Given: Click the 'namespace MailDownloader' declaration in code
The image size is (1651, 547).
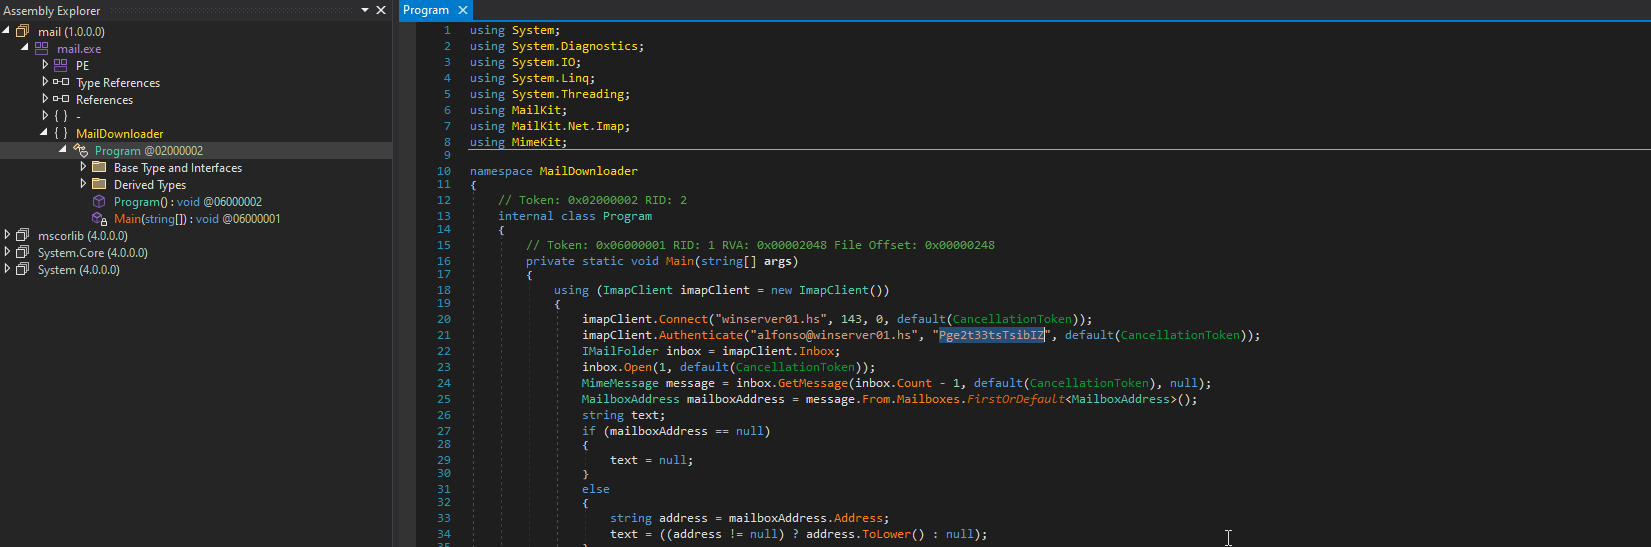Looking at the screenshot, I should click(x=553, y=171).
